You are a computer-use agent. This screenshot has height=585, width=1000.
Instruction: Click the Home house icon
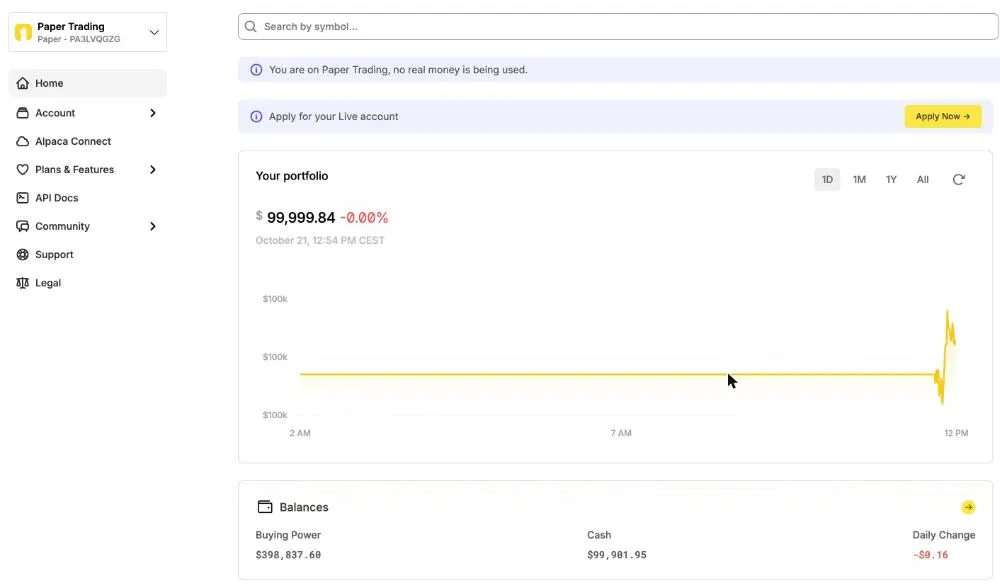22,83
